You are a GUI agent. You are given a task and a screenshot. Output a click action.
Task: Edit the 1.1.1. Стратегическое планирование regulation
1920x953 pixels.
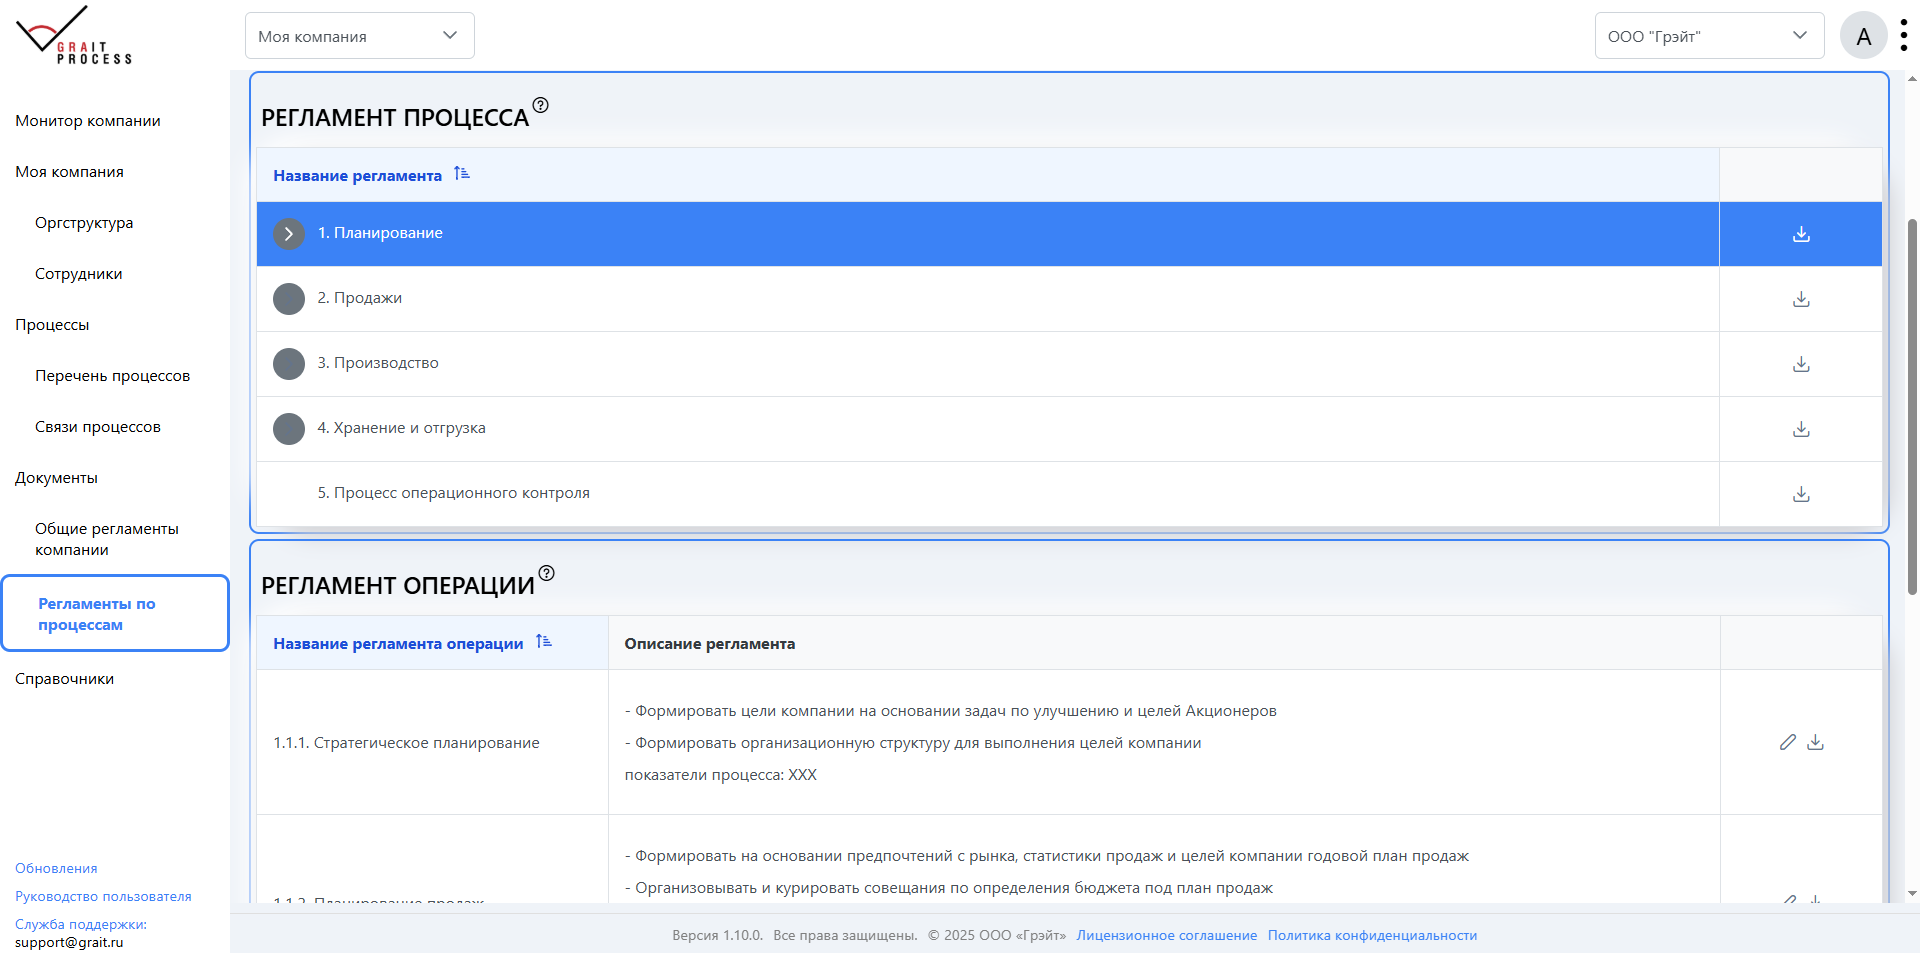[x=1789, y=742]
